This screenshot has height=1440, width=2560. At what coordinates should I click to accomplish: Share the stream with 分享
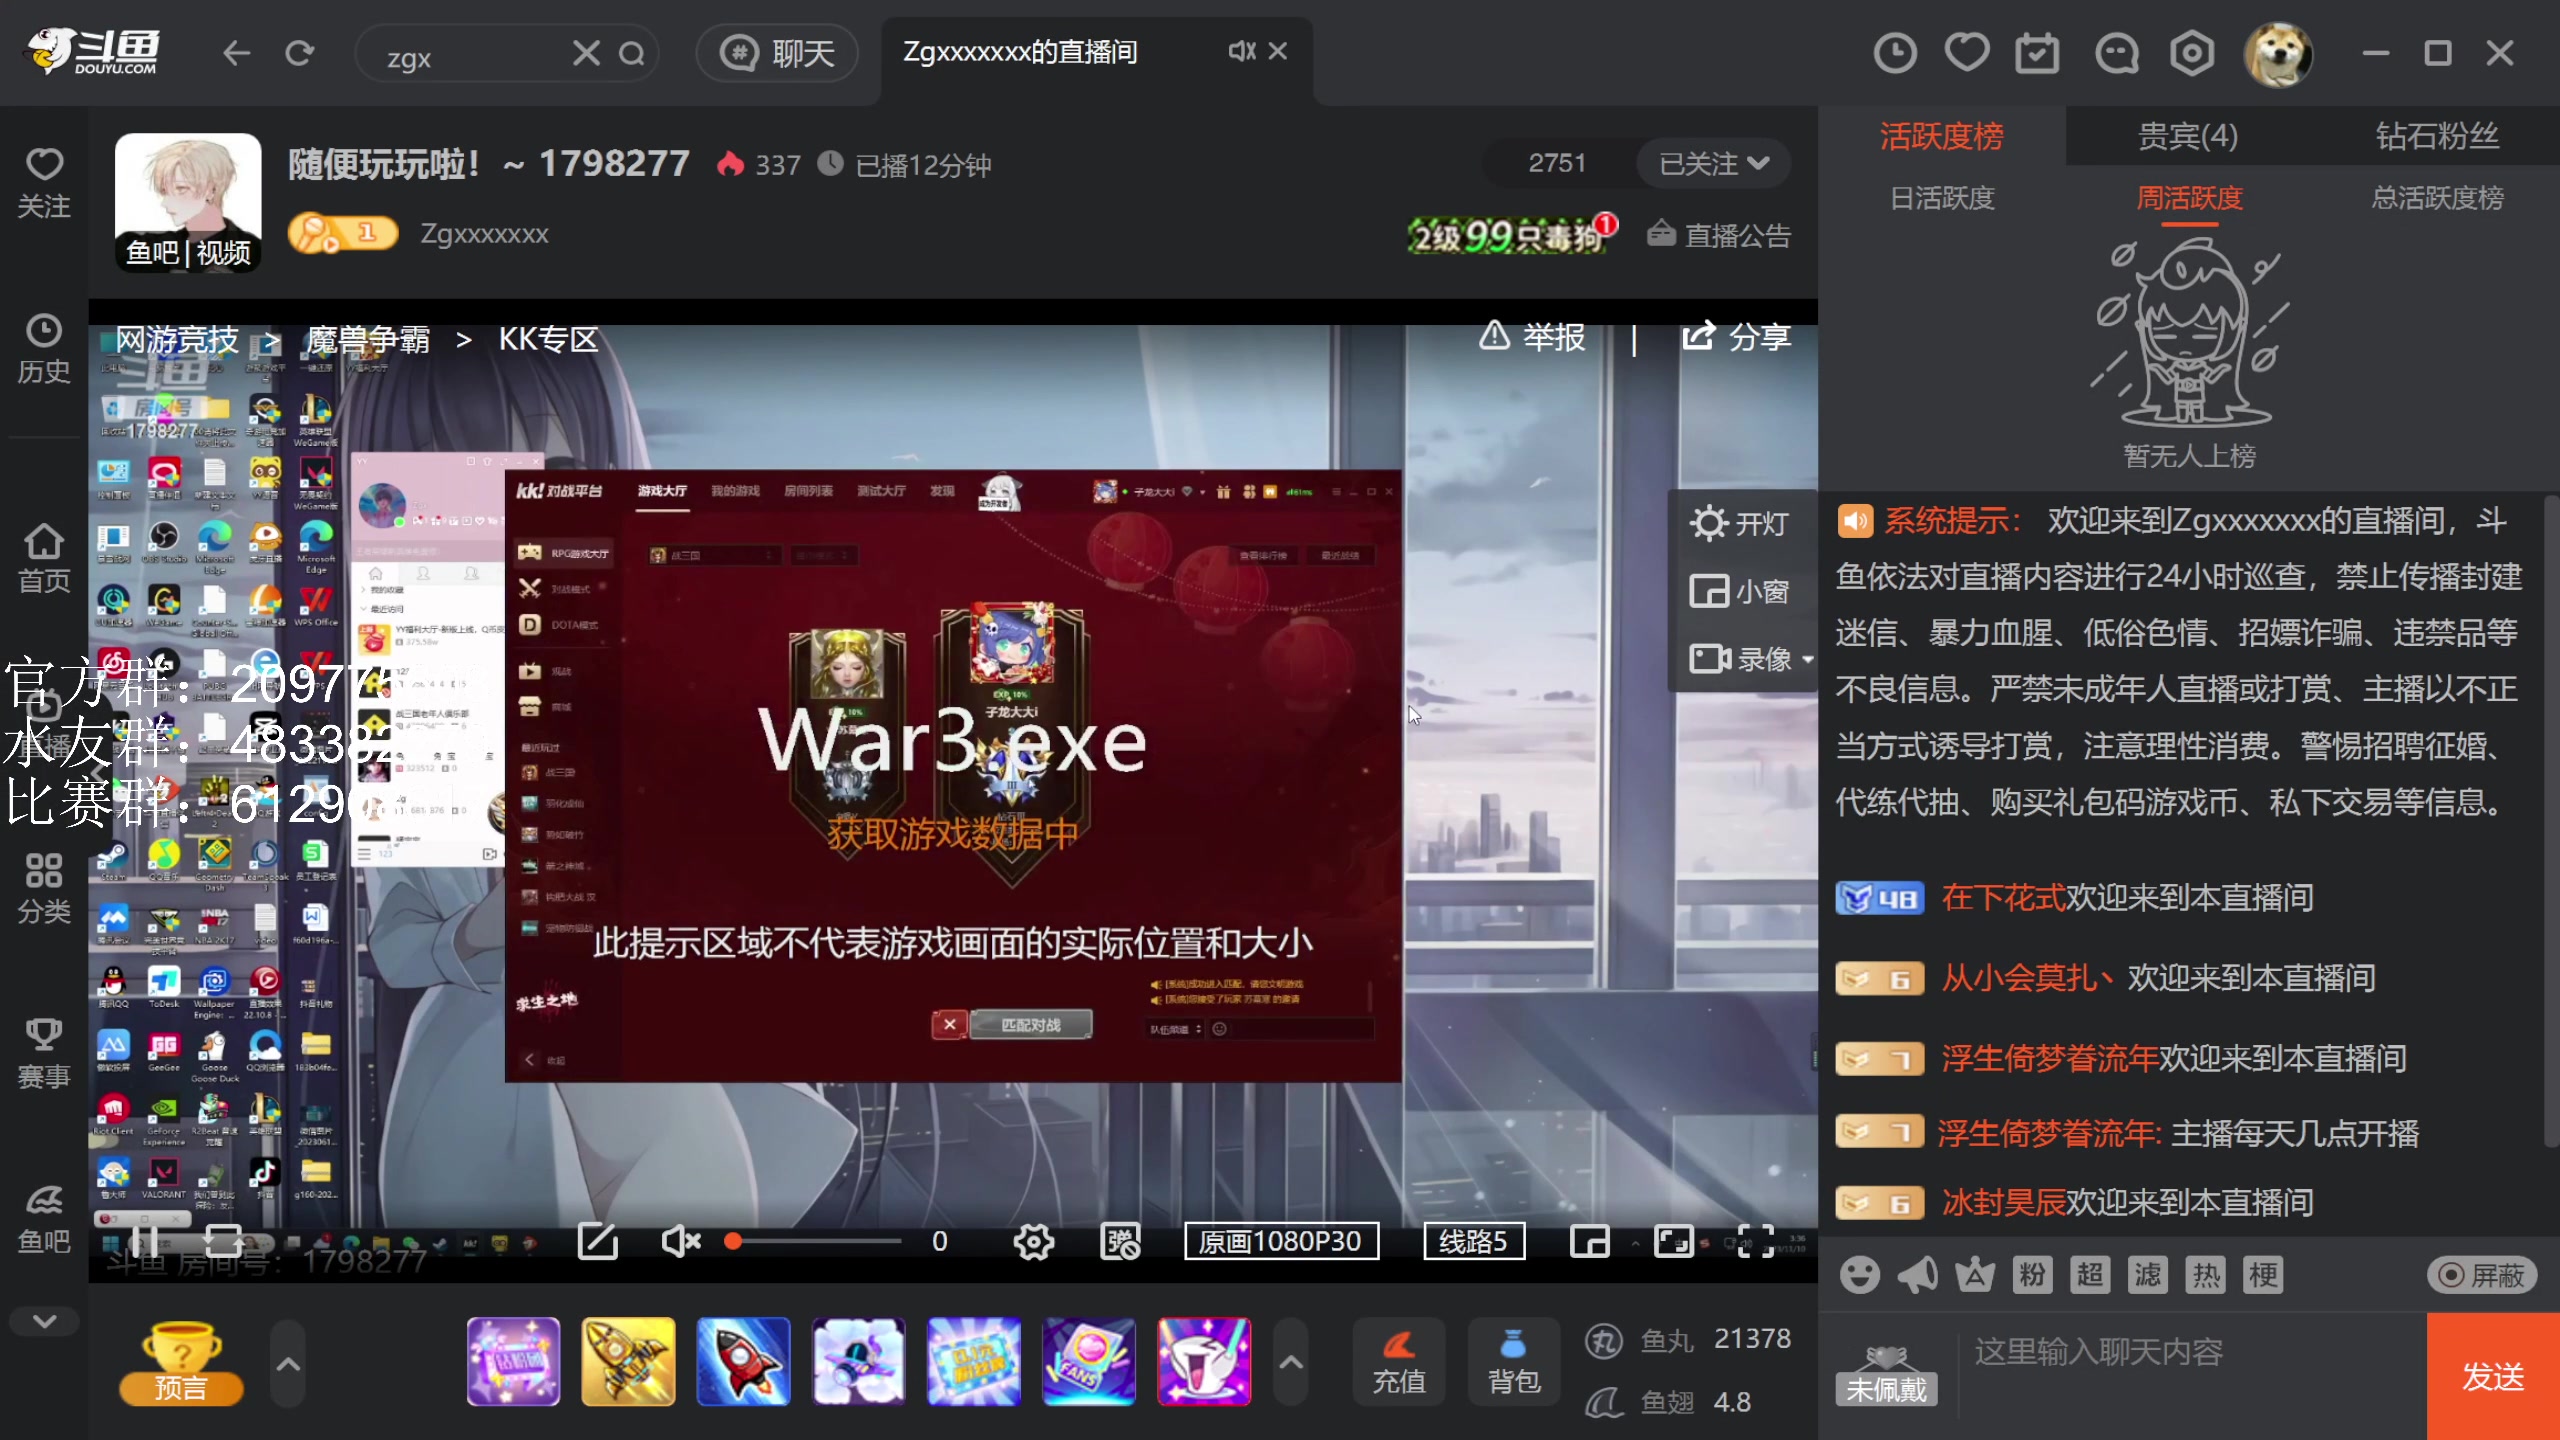pos(1736,337)
